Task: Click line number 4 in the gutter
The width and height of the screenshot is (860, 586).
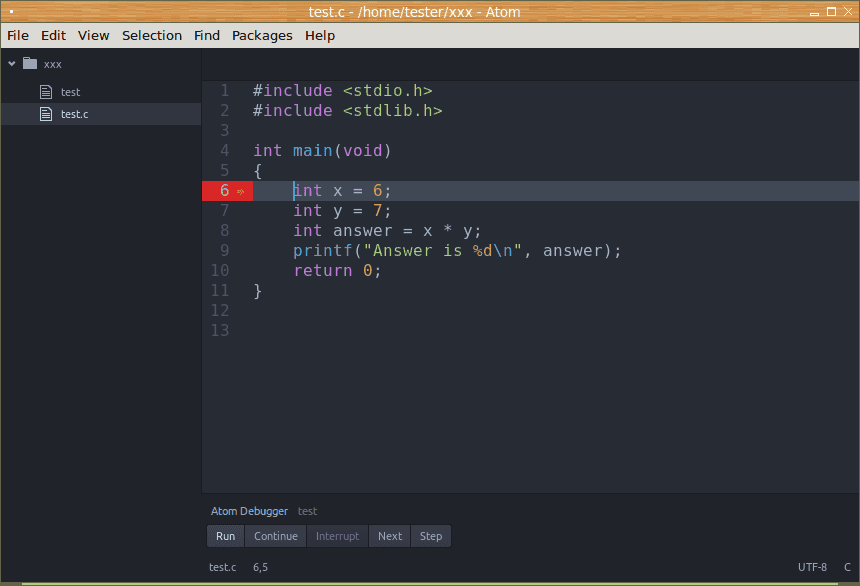Action: [225, 150]
